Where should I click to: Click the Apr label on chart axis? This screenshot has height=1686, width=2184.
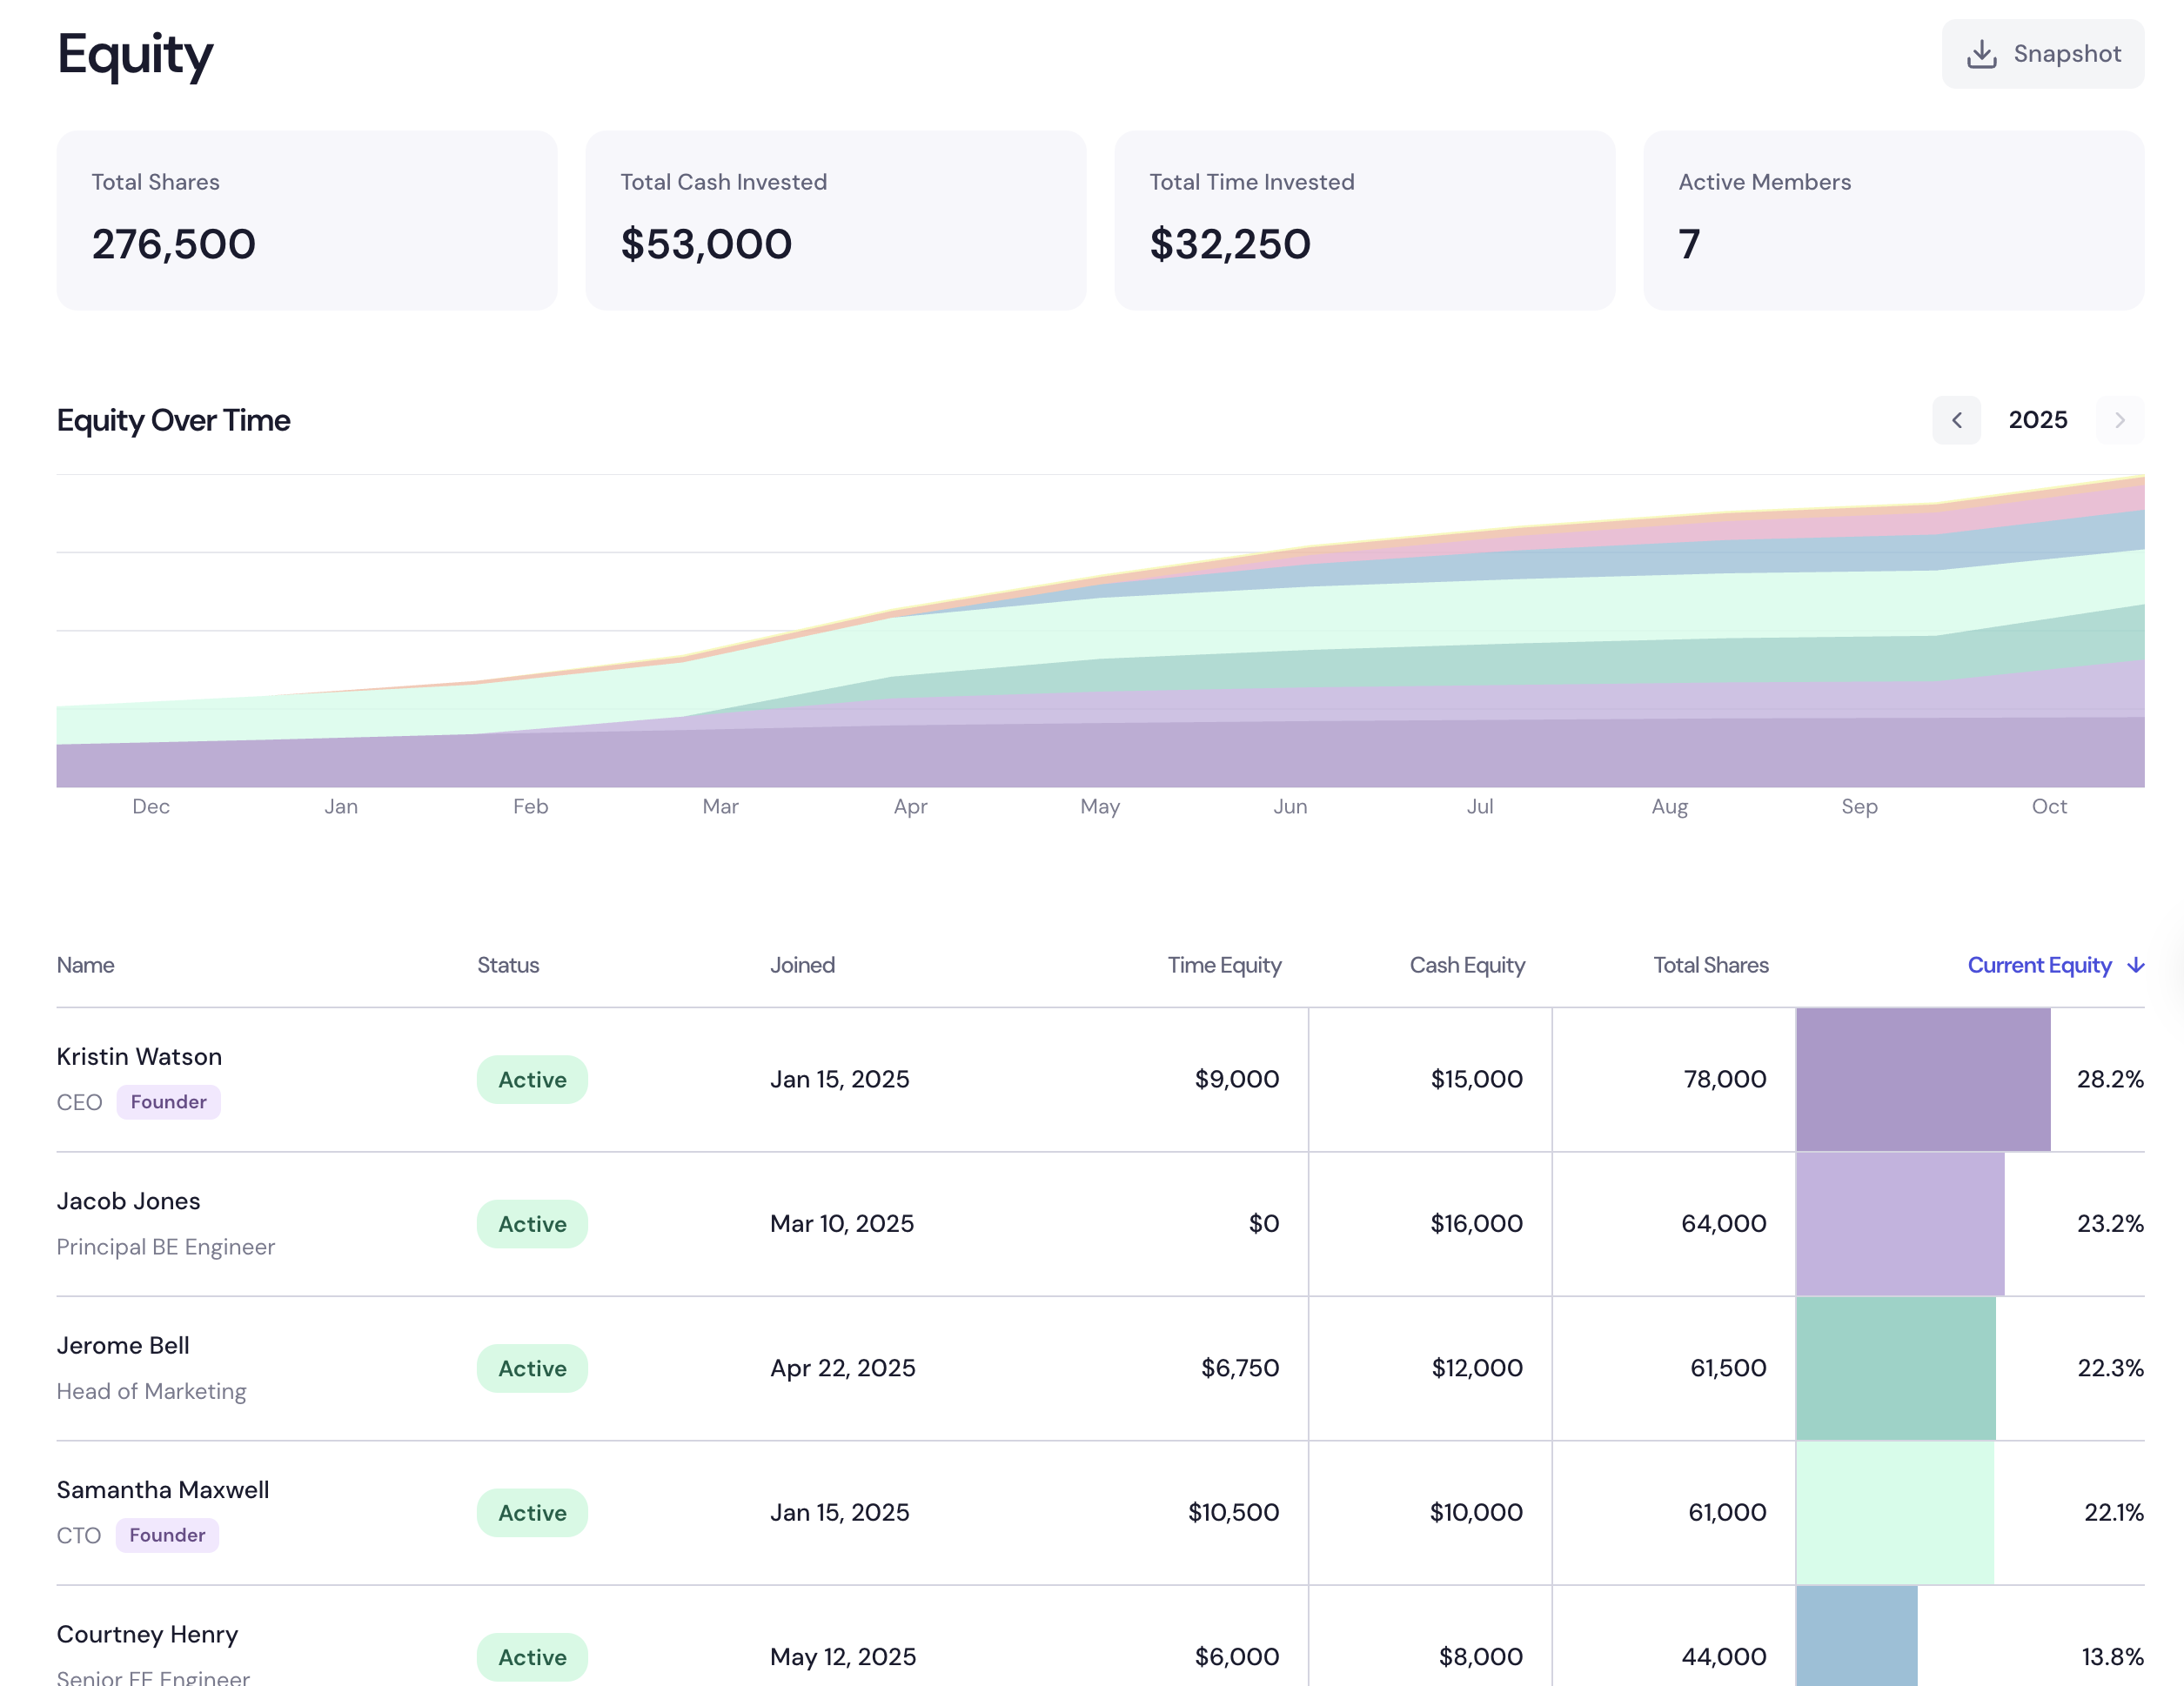(x=910, y=807)
